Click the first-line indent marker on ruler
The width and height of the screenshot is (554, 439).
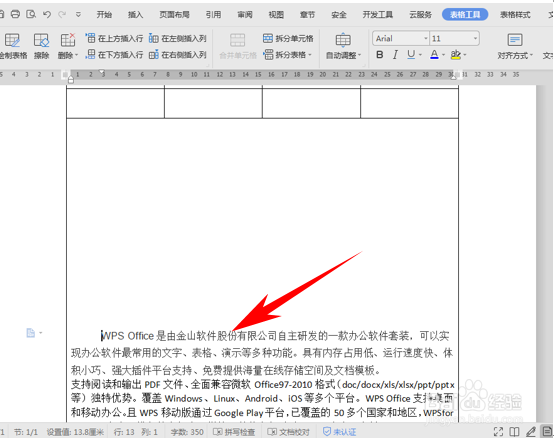point(102,72)
